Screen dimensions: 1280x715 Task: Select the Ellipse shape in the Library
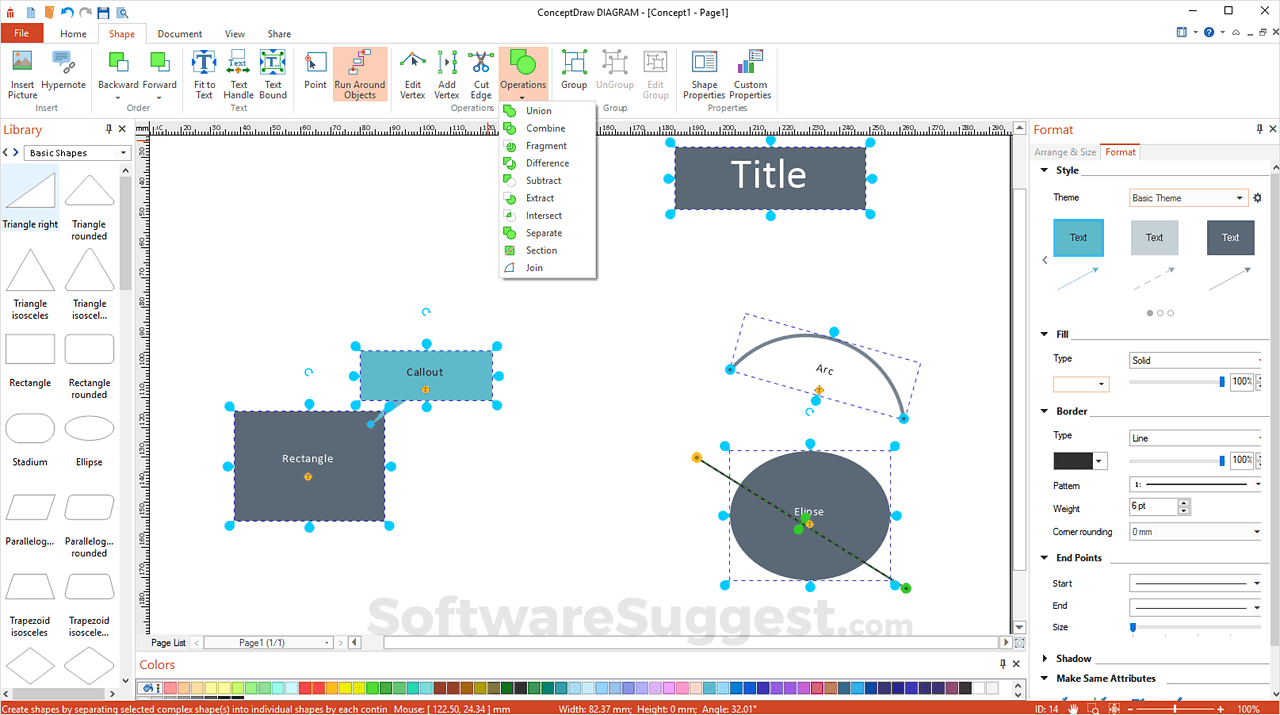89,428
